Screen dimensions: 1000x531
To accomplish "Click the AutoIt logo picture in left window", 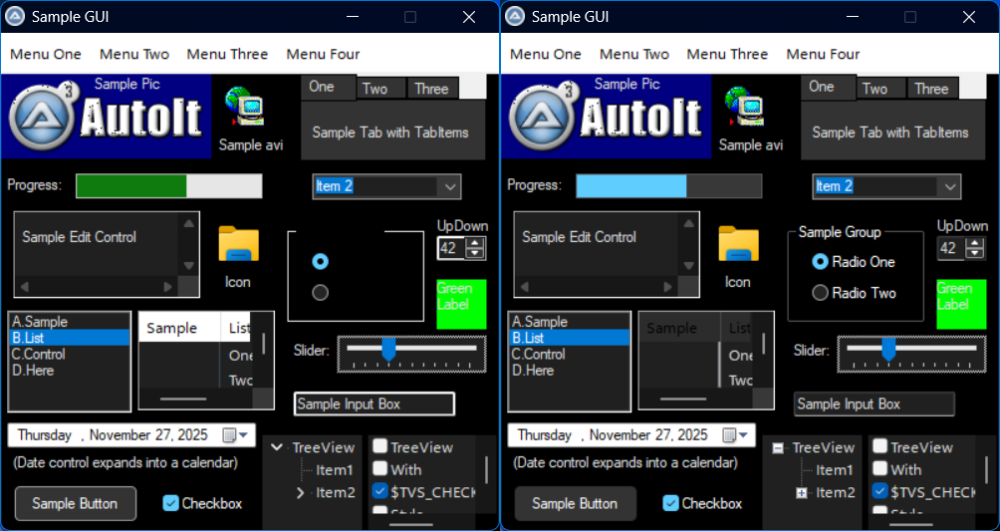I will pyautogui.click(x=106, y=117).
